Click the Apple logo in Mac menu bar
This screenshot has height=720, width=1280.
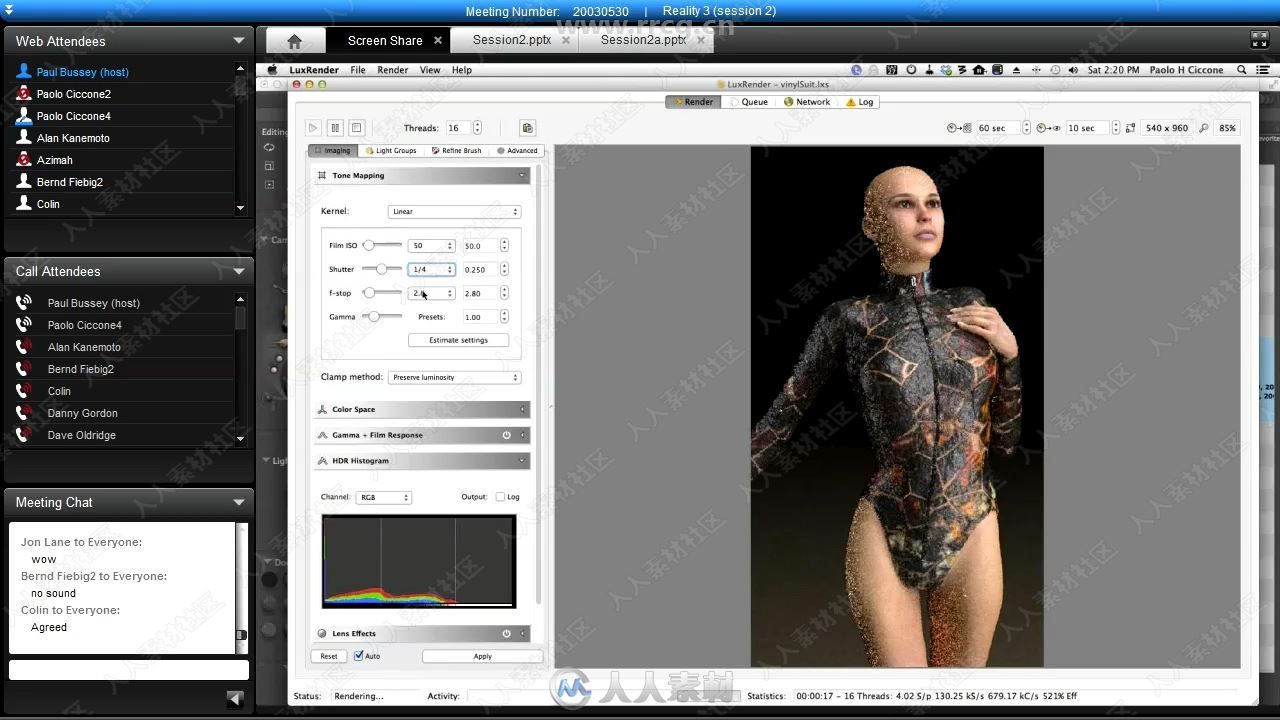[272, 70]
